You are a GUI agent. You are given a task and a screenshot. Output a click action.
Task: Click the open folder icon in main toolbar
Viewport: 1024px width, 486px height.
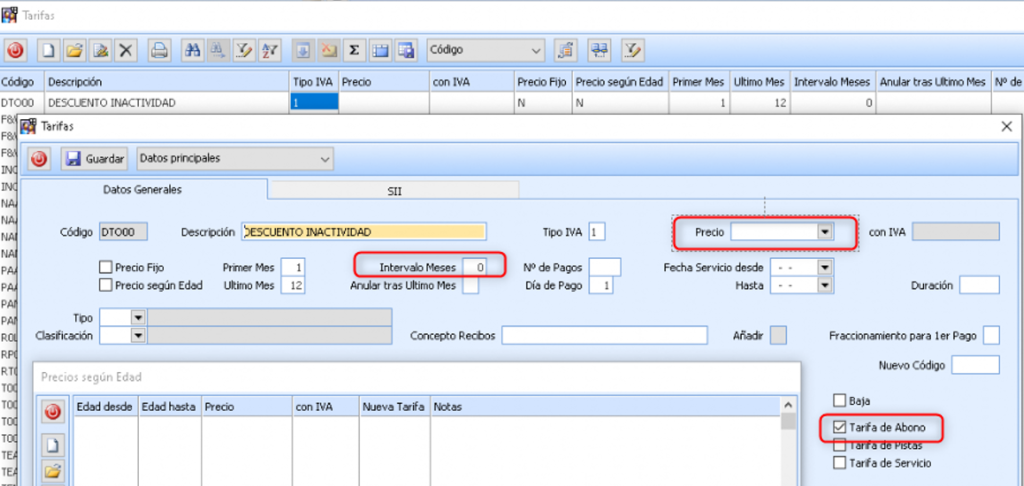tap(74, 49)
